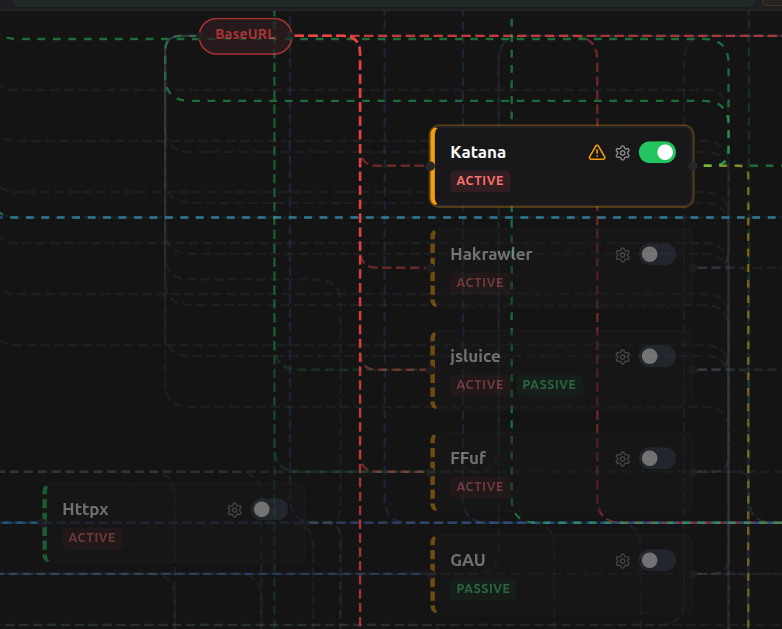
Task: Click Katana node's output connector dot
Action: [x=693, y=166]
